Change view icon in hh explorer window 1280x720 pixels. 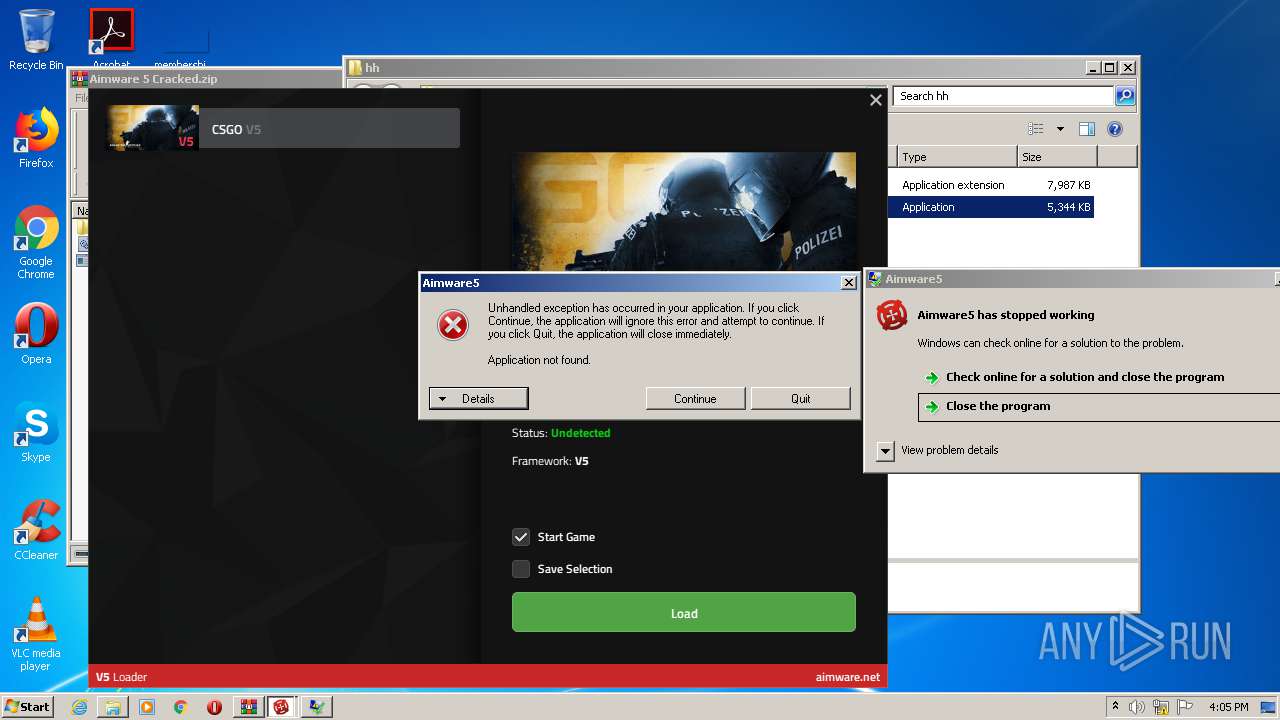pos(1036,129)
